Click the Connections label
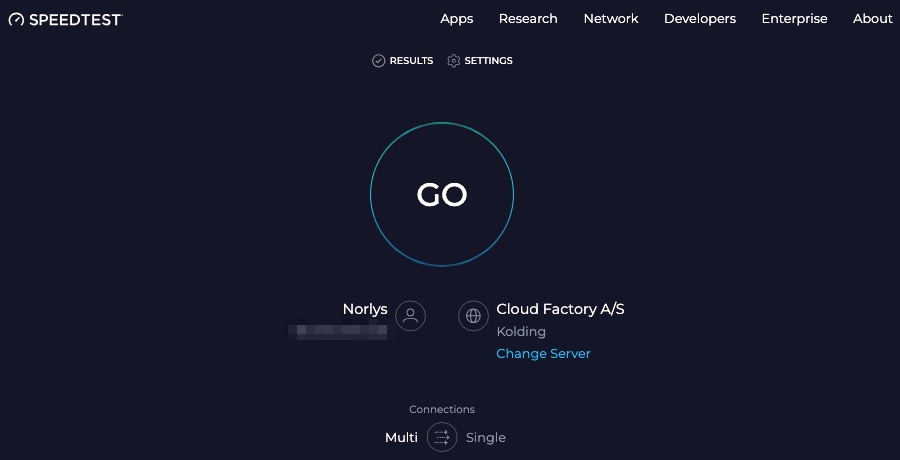 click(x=442, y=409)
